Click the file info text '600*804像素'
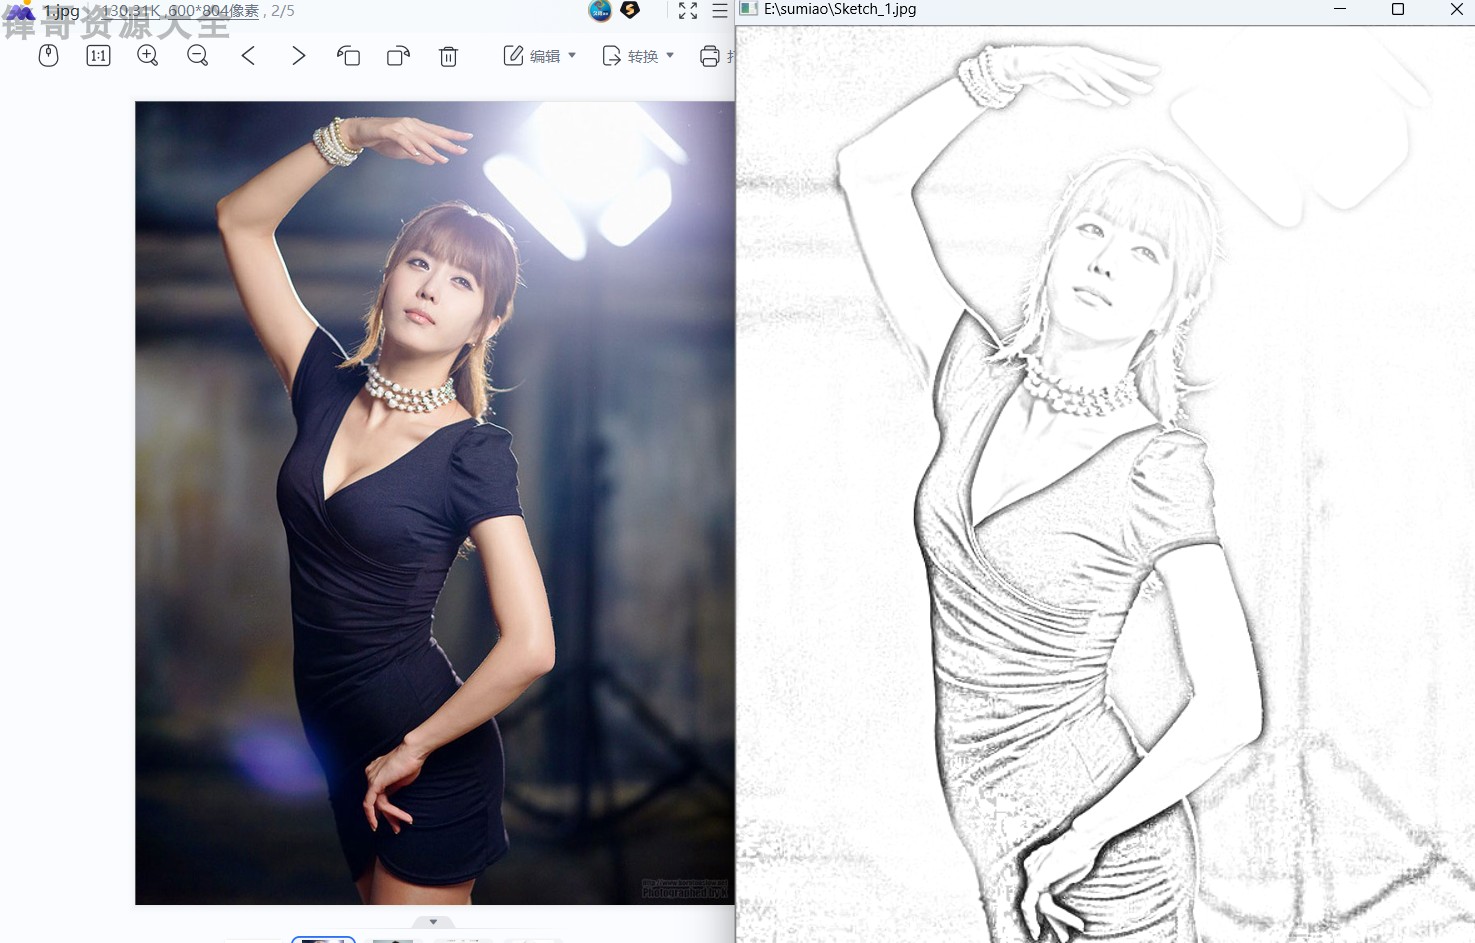 coord(213,11)
